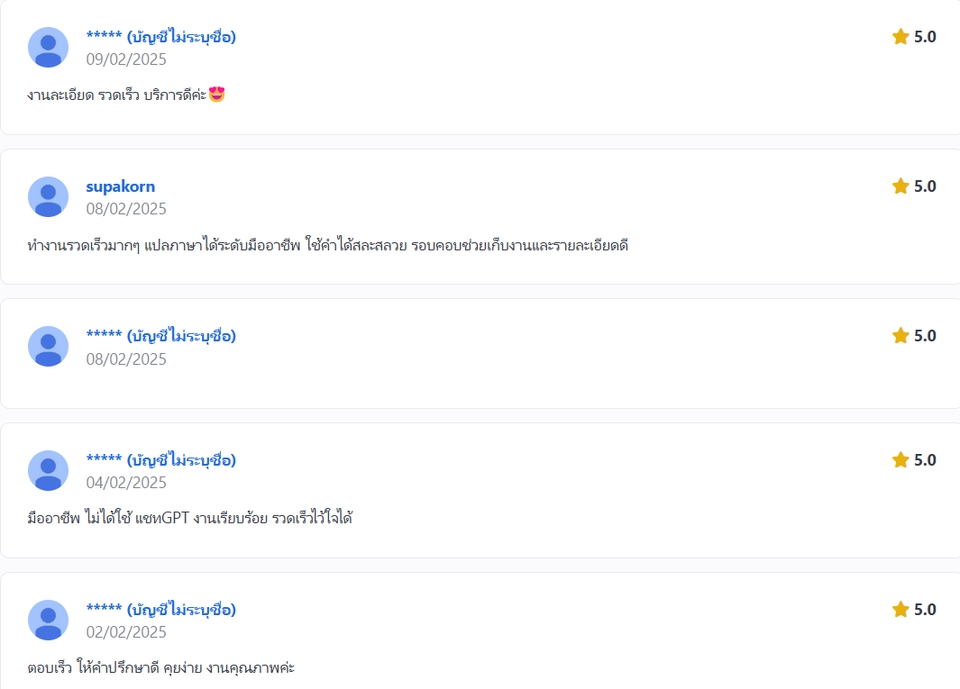The height and width of the screenshot is (689, 960).
Task: Click the star icon on supakorn's review
Action: [x=900, y=186]
